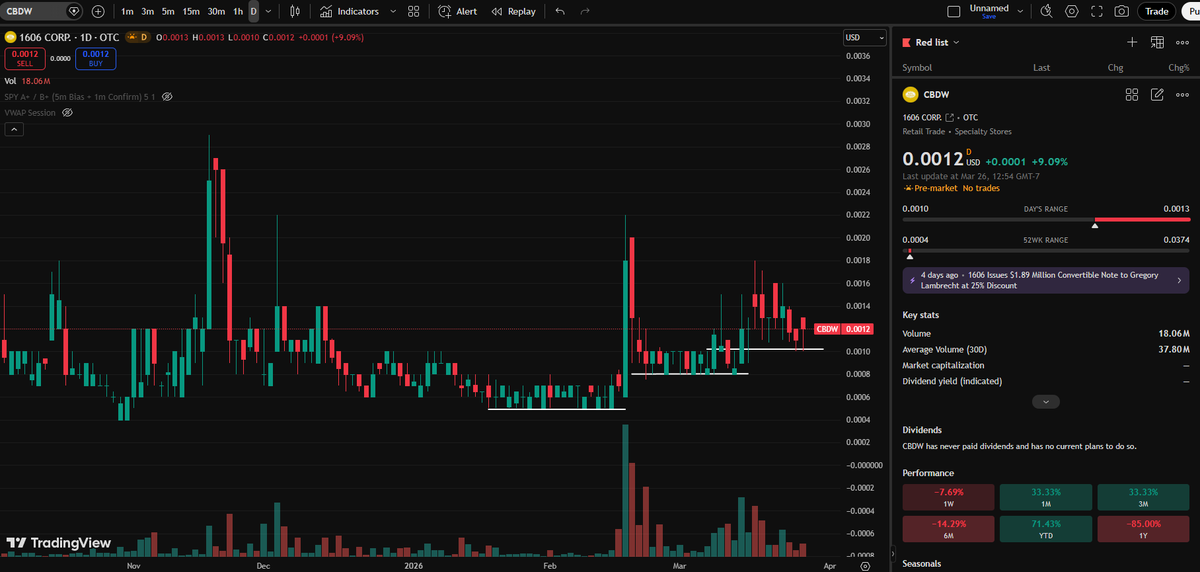Click the Average Volume (30D) stat row

1045,349
